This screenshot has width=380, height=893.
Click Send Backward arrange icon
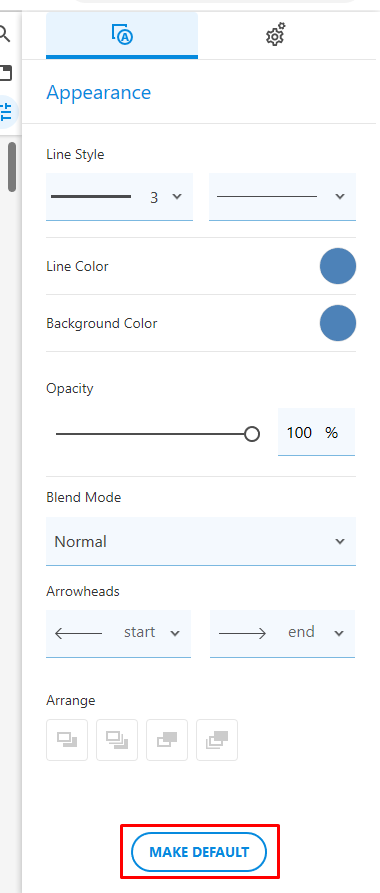(x=167, y=740)
